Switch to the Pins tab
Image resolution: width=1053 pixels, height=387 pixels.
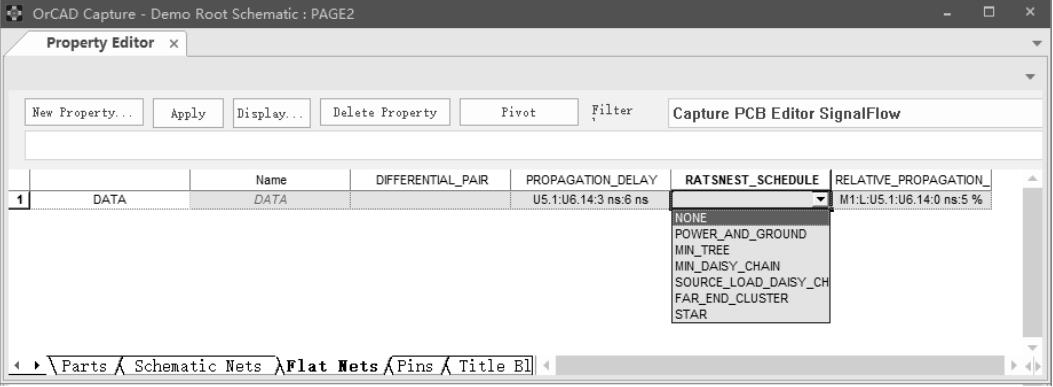point(414,366)
